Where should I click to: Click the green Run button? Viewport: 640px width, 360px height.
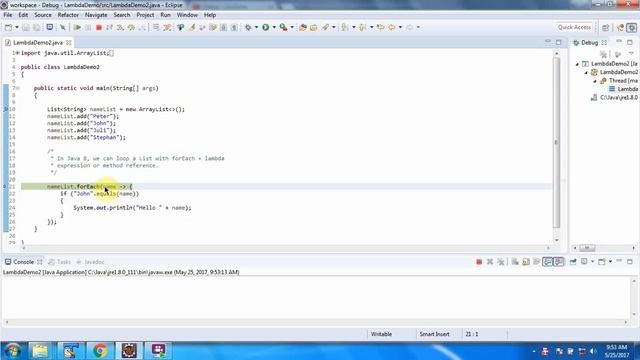266,27
